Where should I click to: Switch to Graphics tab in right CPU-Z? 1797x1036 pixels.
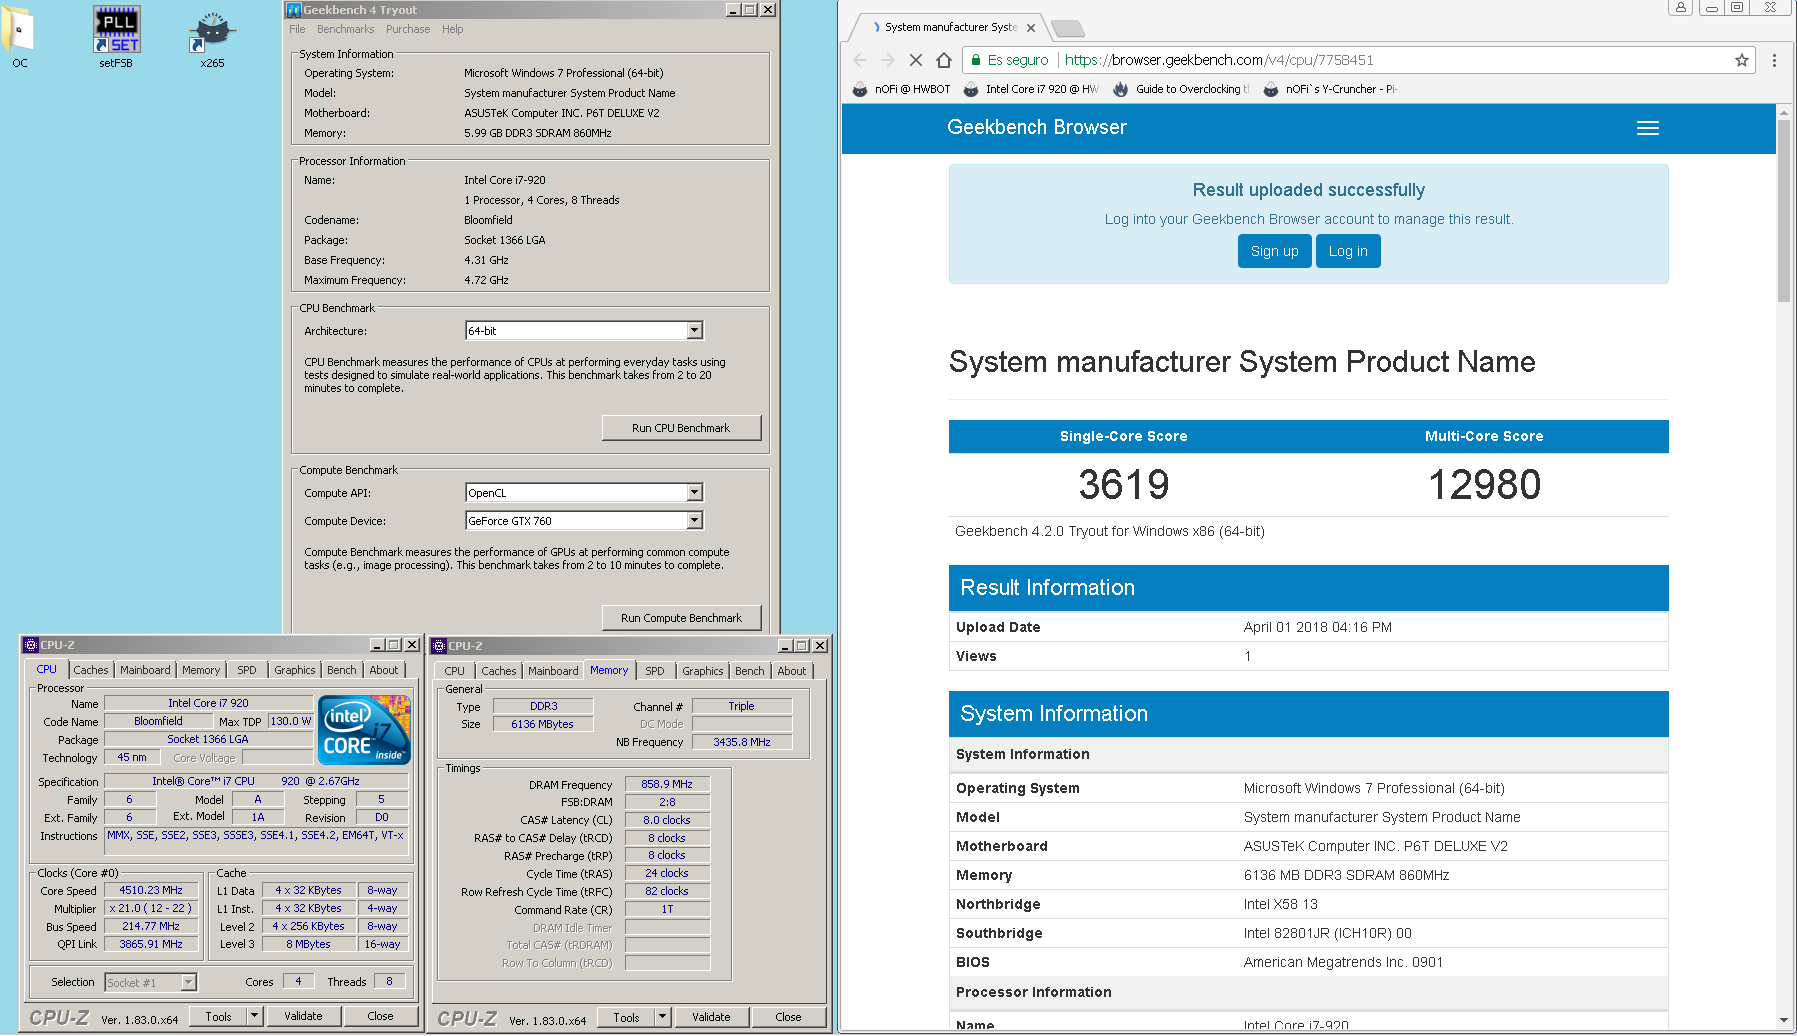703,671
